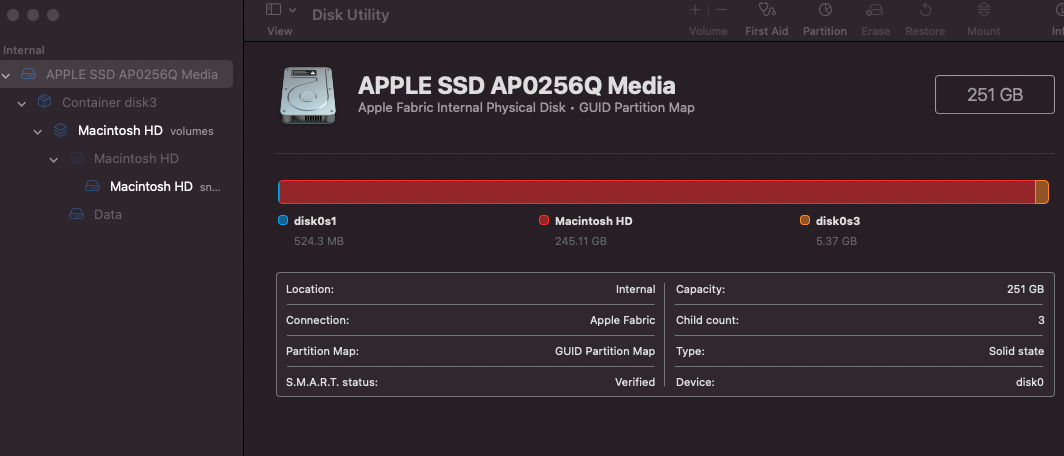Click the blue disk0s1 legend swatch
Viewport: 1064px width, 456px height.
tap(283, 221)
